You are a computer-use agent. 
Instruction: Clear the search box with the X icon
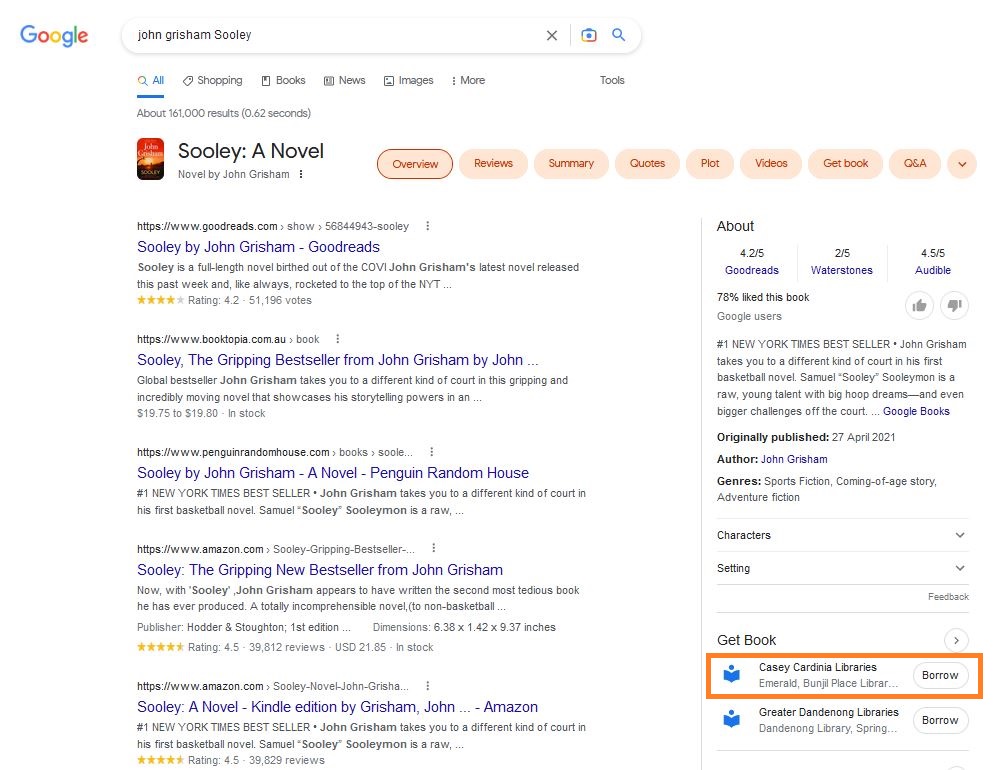point(551,35)
